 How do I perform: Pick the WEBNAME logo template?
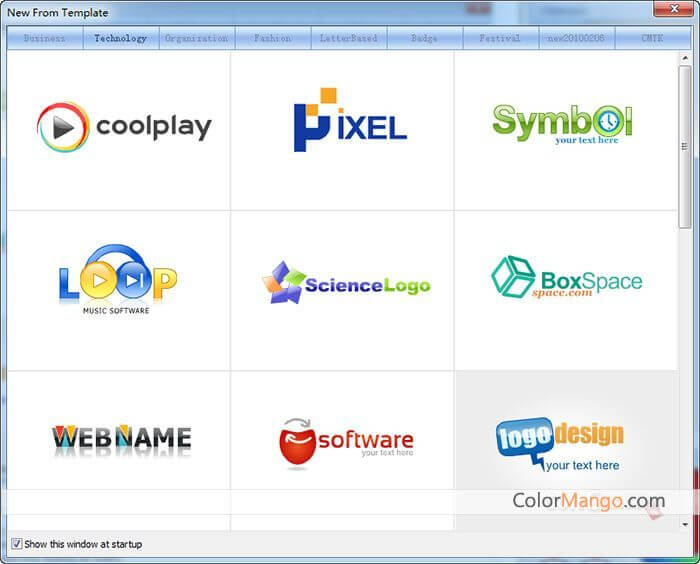tap(120, 438)
